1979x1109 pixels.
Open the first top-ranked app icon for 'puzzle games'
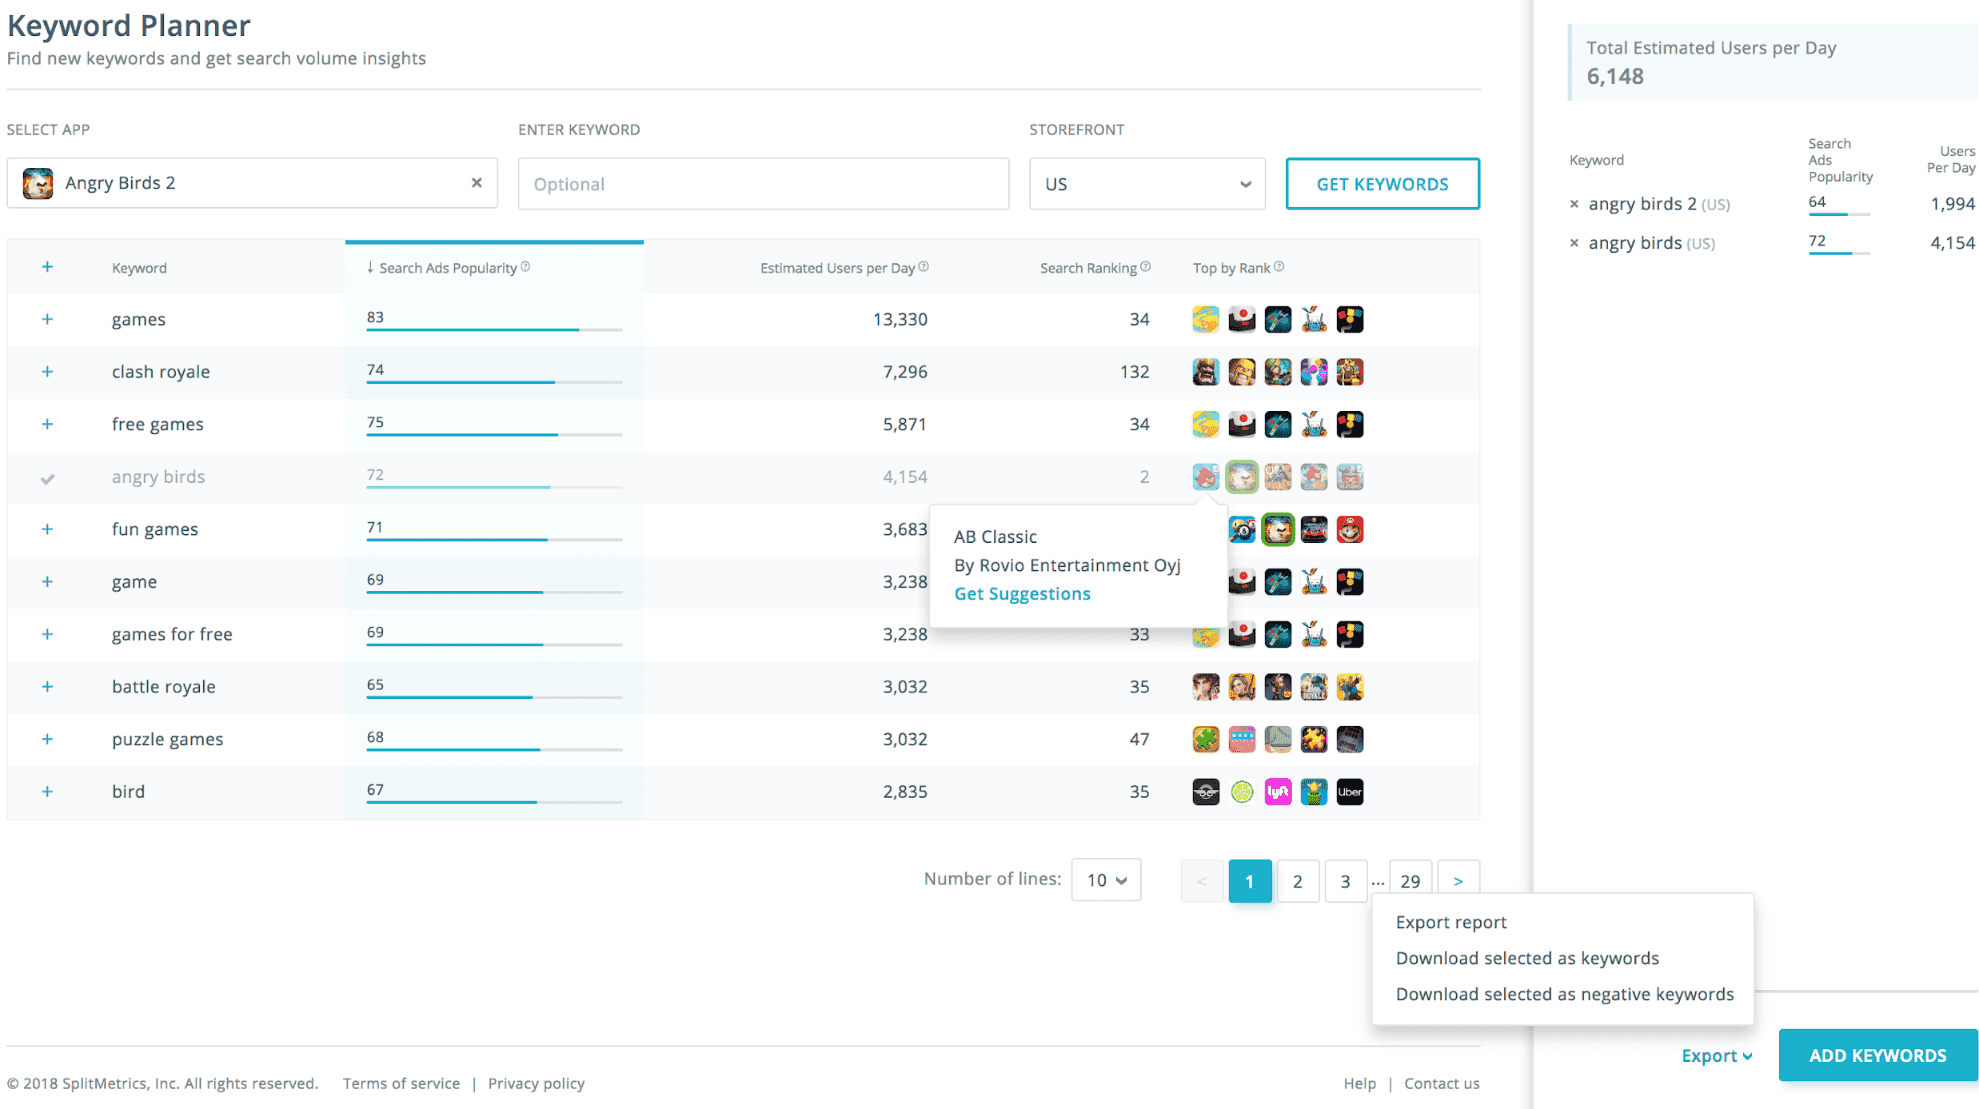pos(1206,739)
